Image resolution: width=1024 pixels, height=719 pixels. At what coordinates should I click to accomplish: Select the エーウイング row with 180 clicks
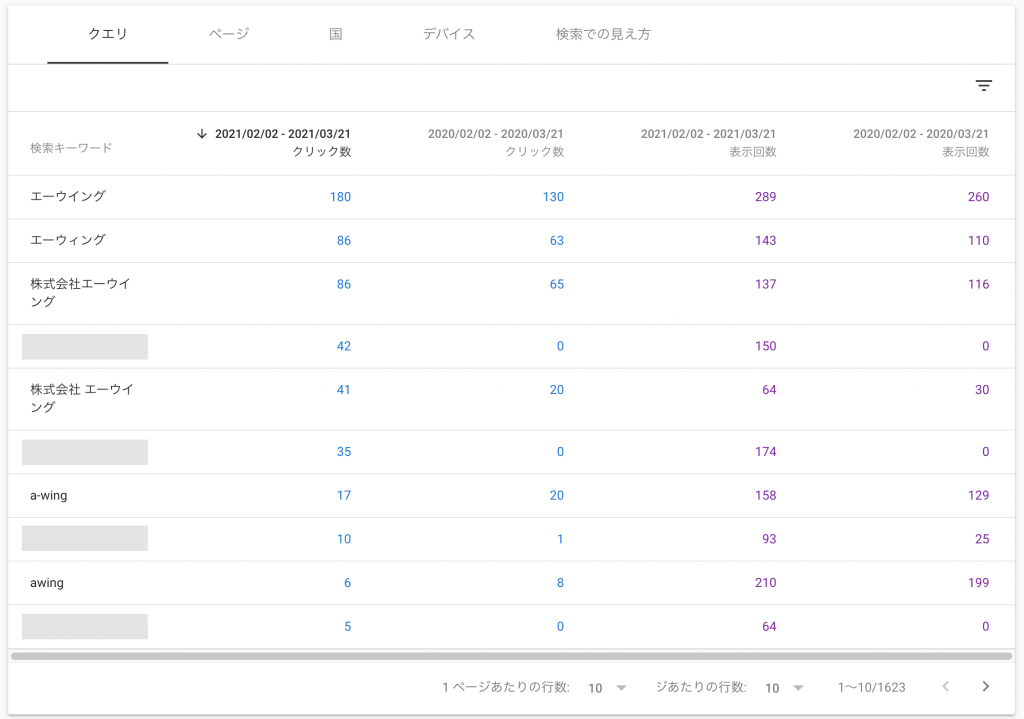point(68,197)
